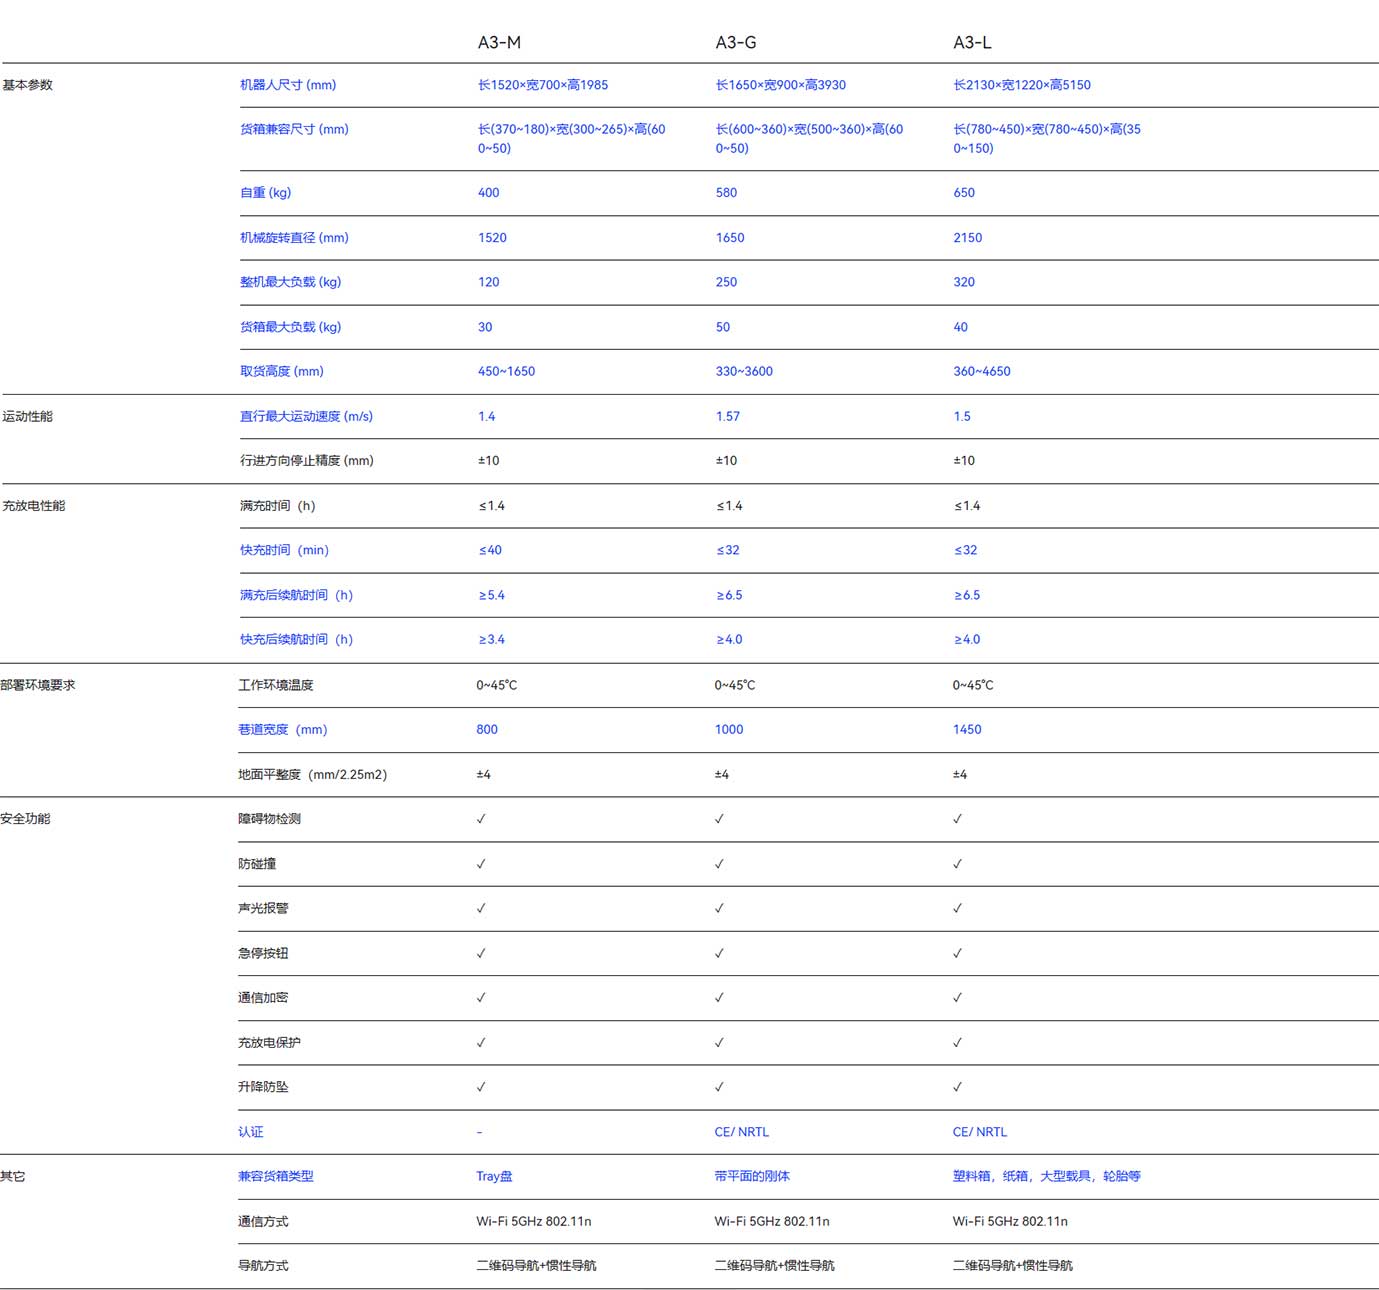Click the Tray盘 value for A3-M
Viewport: 1379px width, 1290px height.
coord(494,1176)
